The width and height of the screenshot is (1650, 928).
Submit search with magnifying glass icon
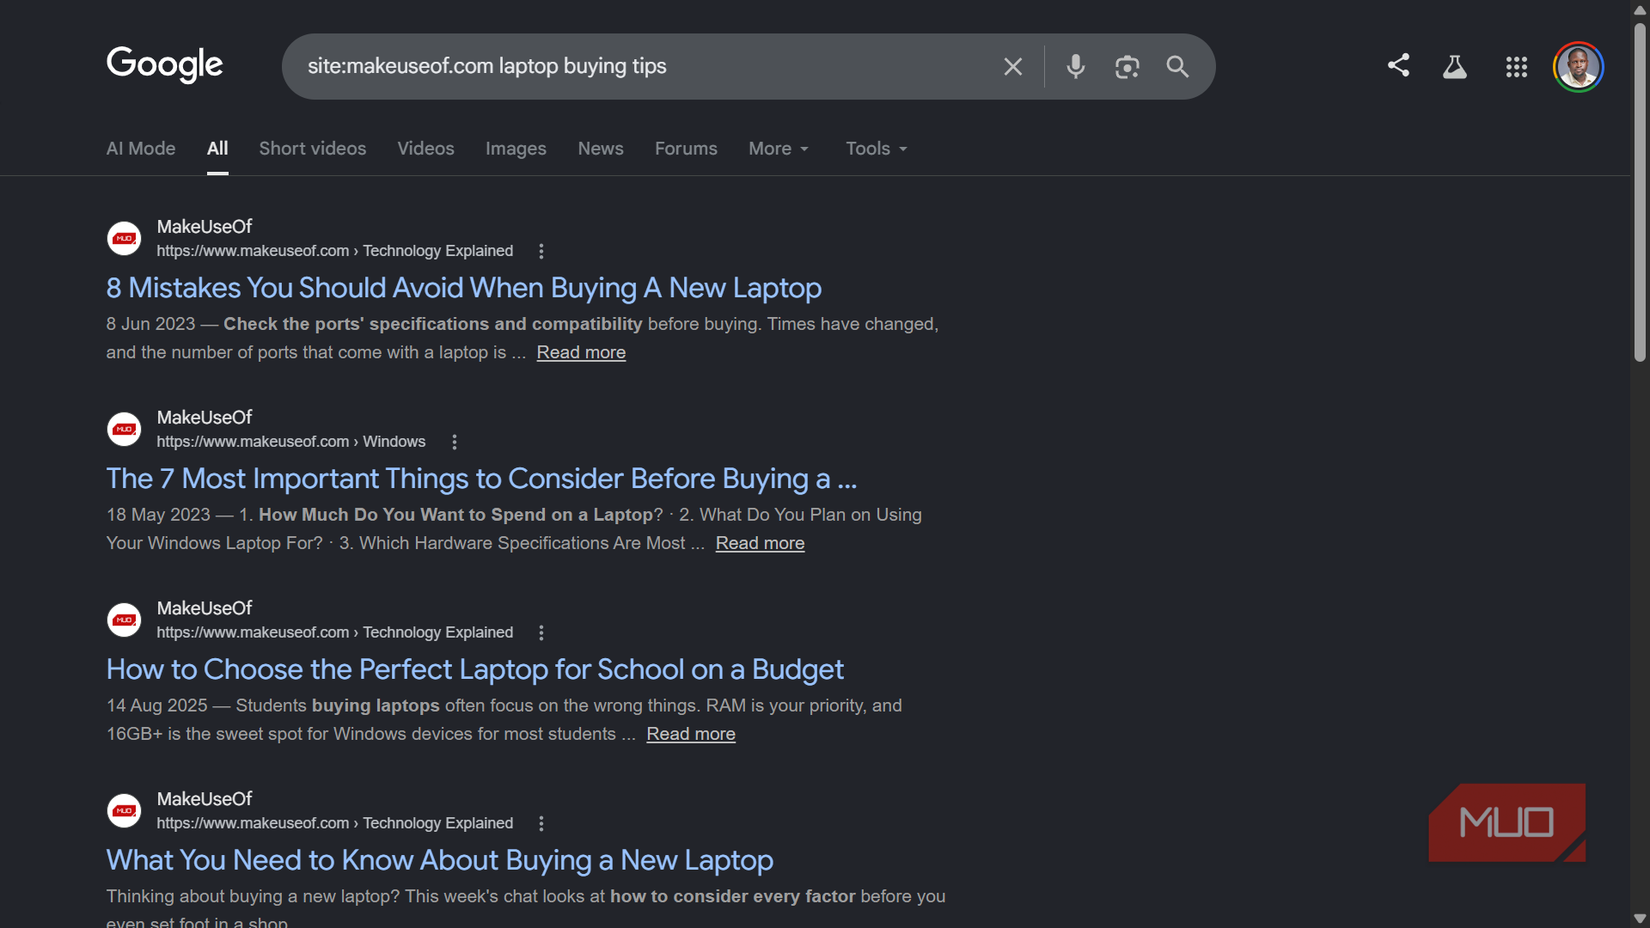[x=1178, y=66]
